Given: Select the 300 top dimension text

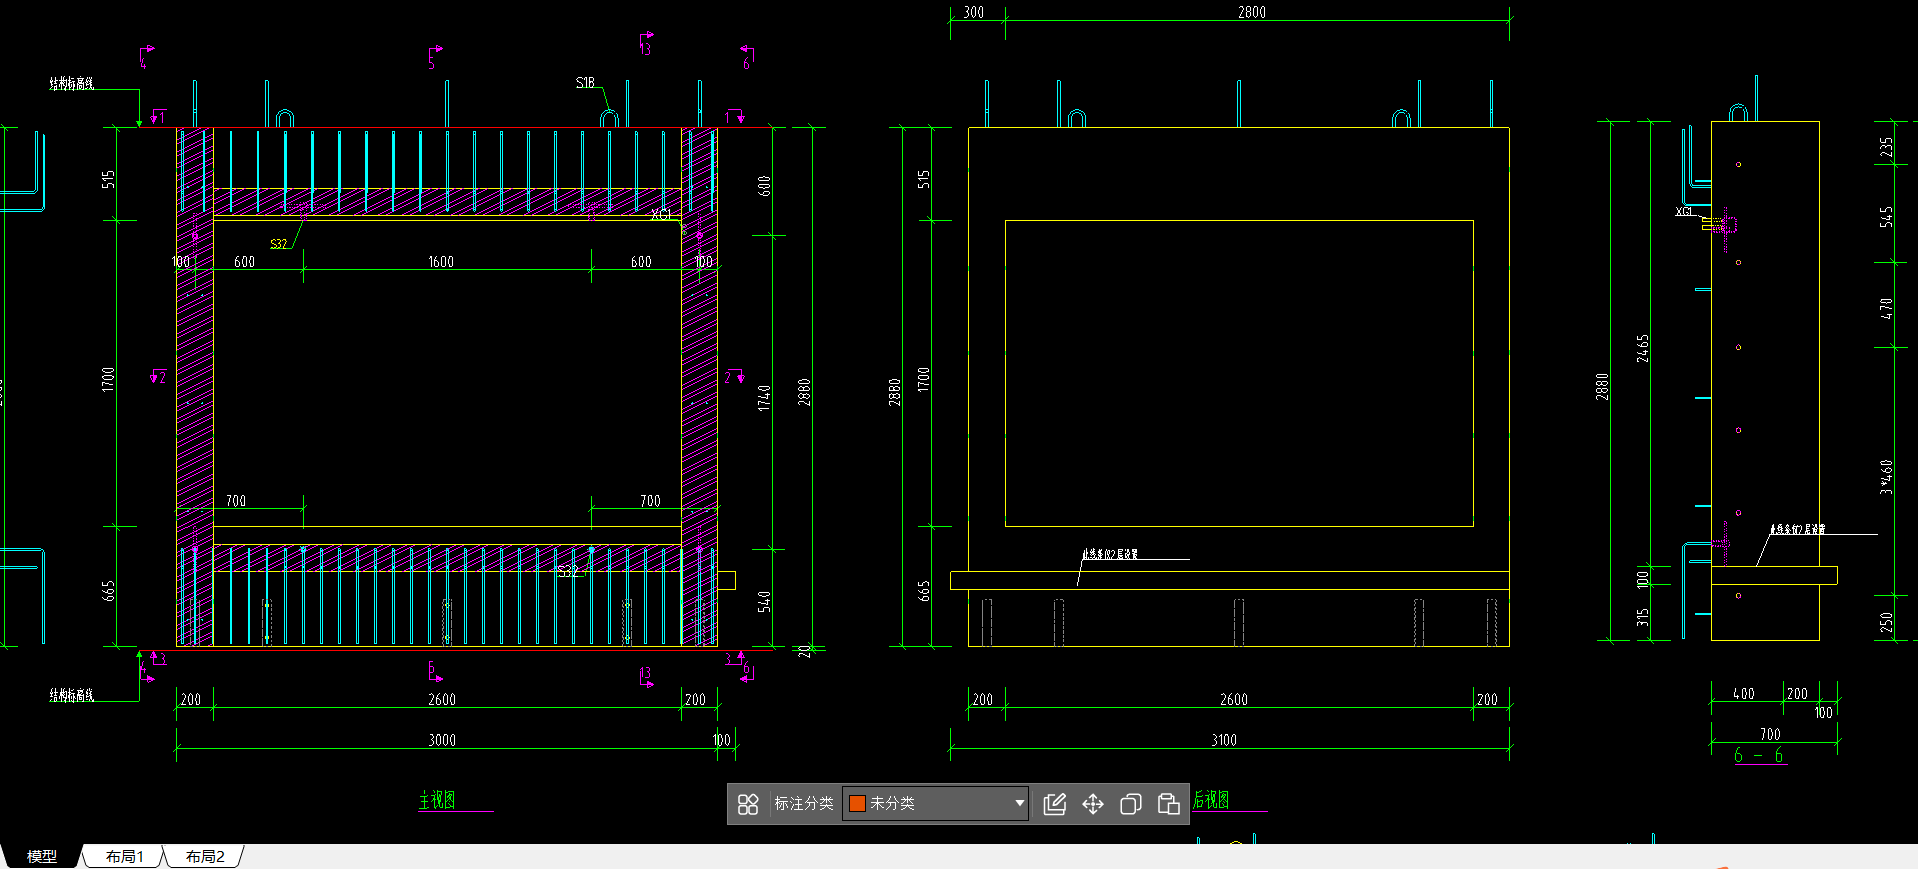Looking at the screenshot, I should [974, 12].
